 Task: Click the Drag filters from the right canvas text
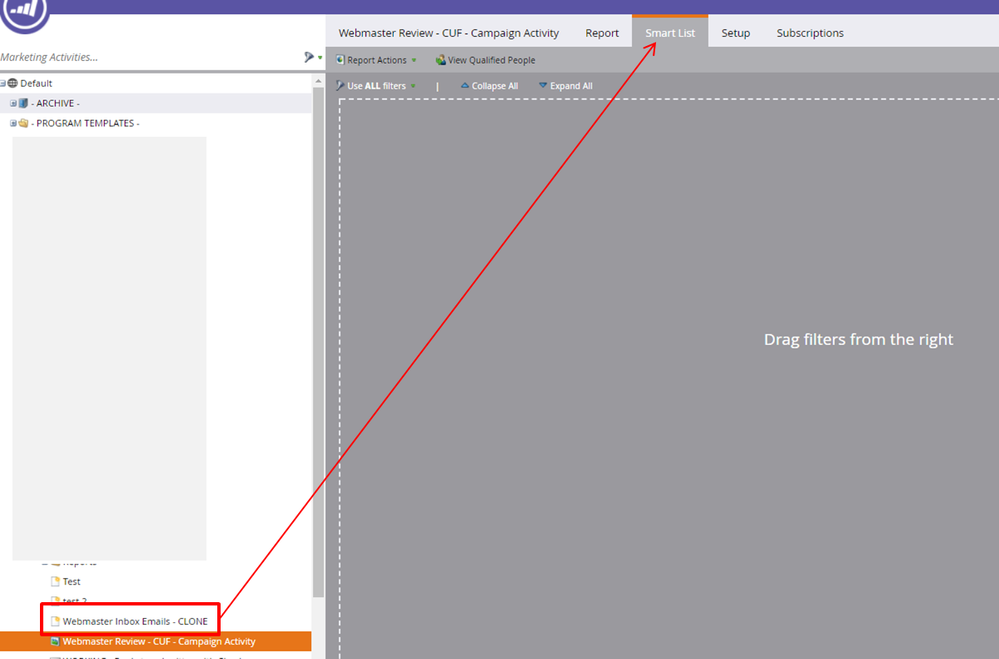tap(858, 339)
